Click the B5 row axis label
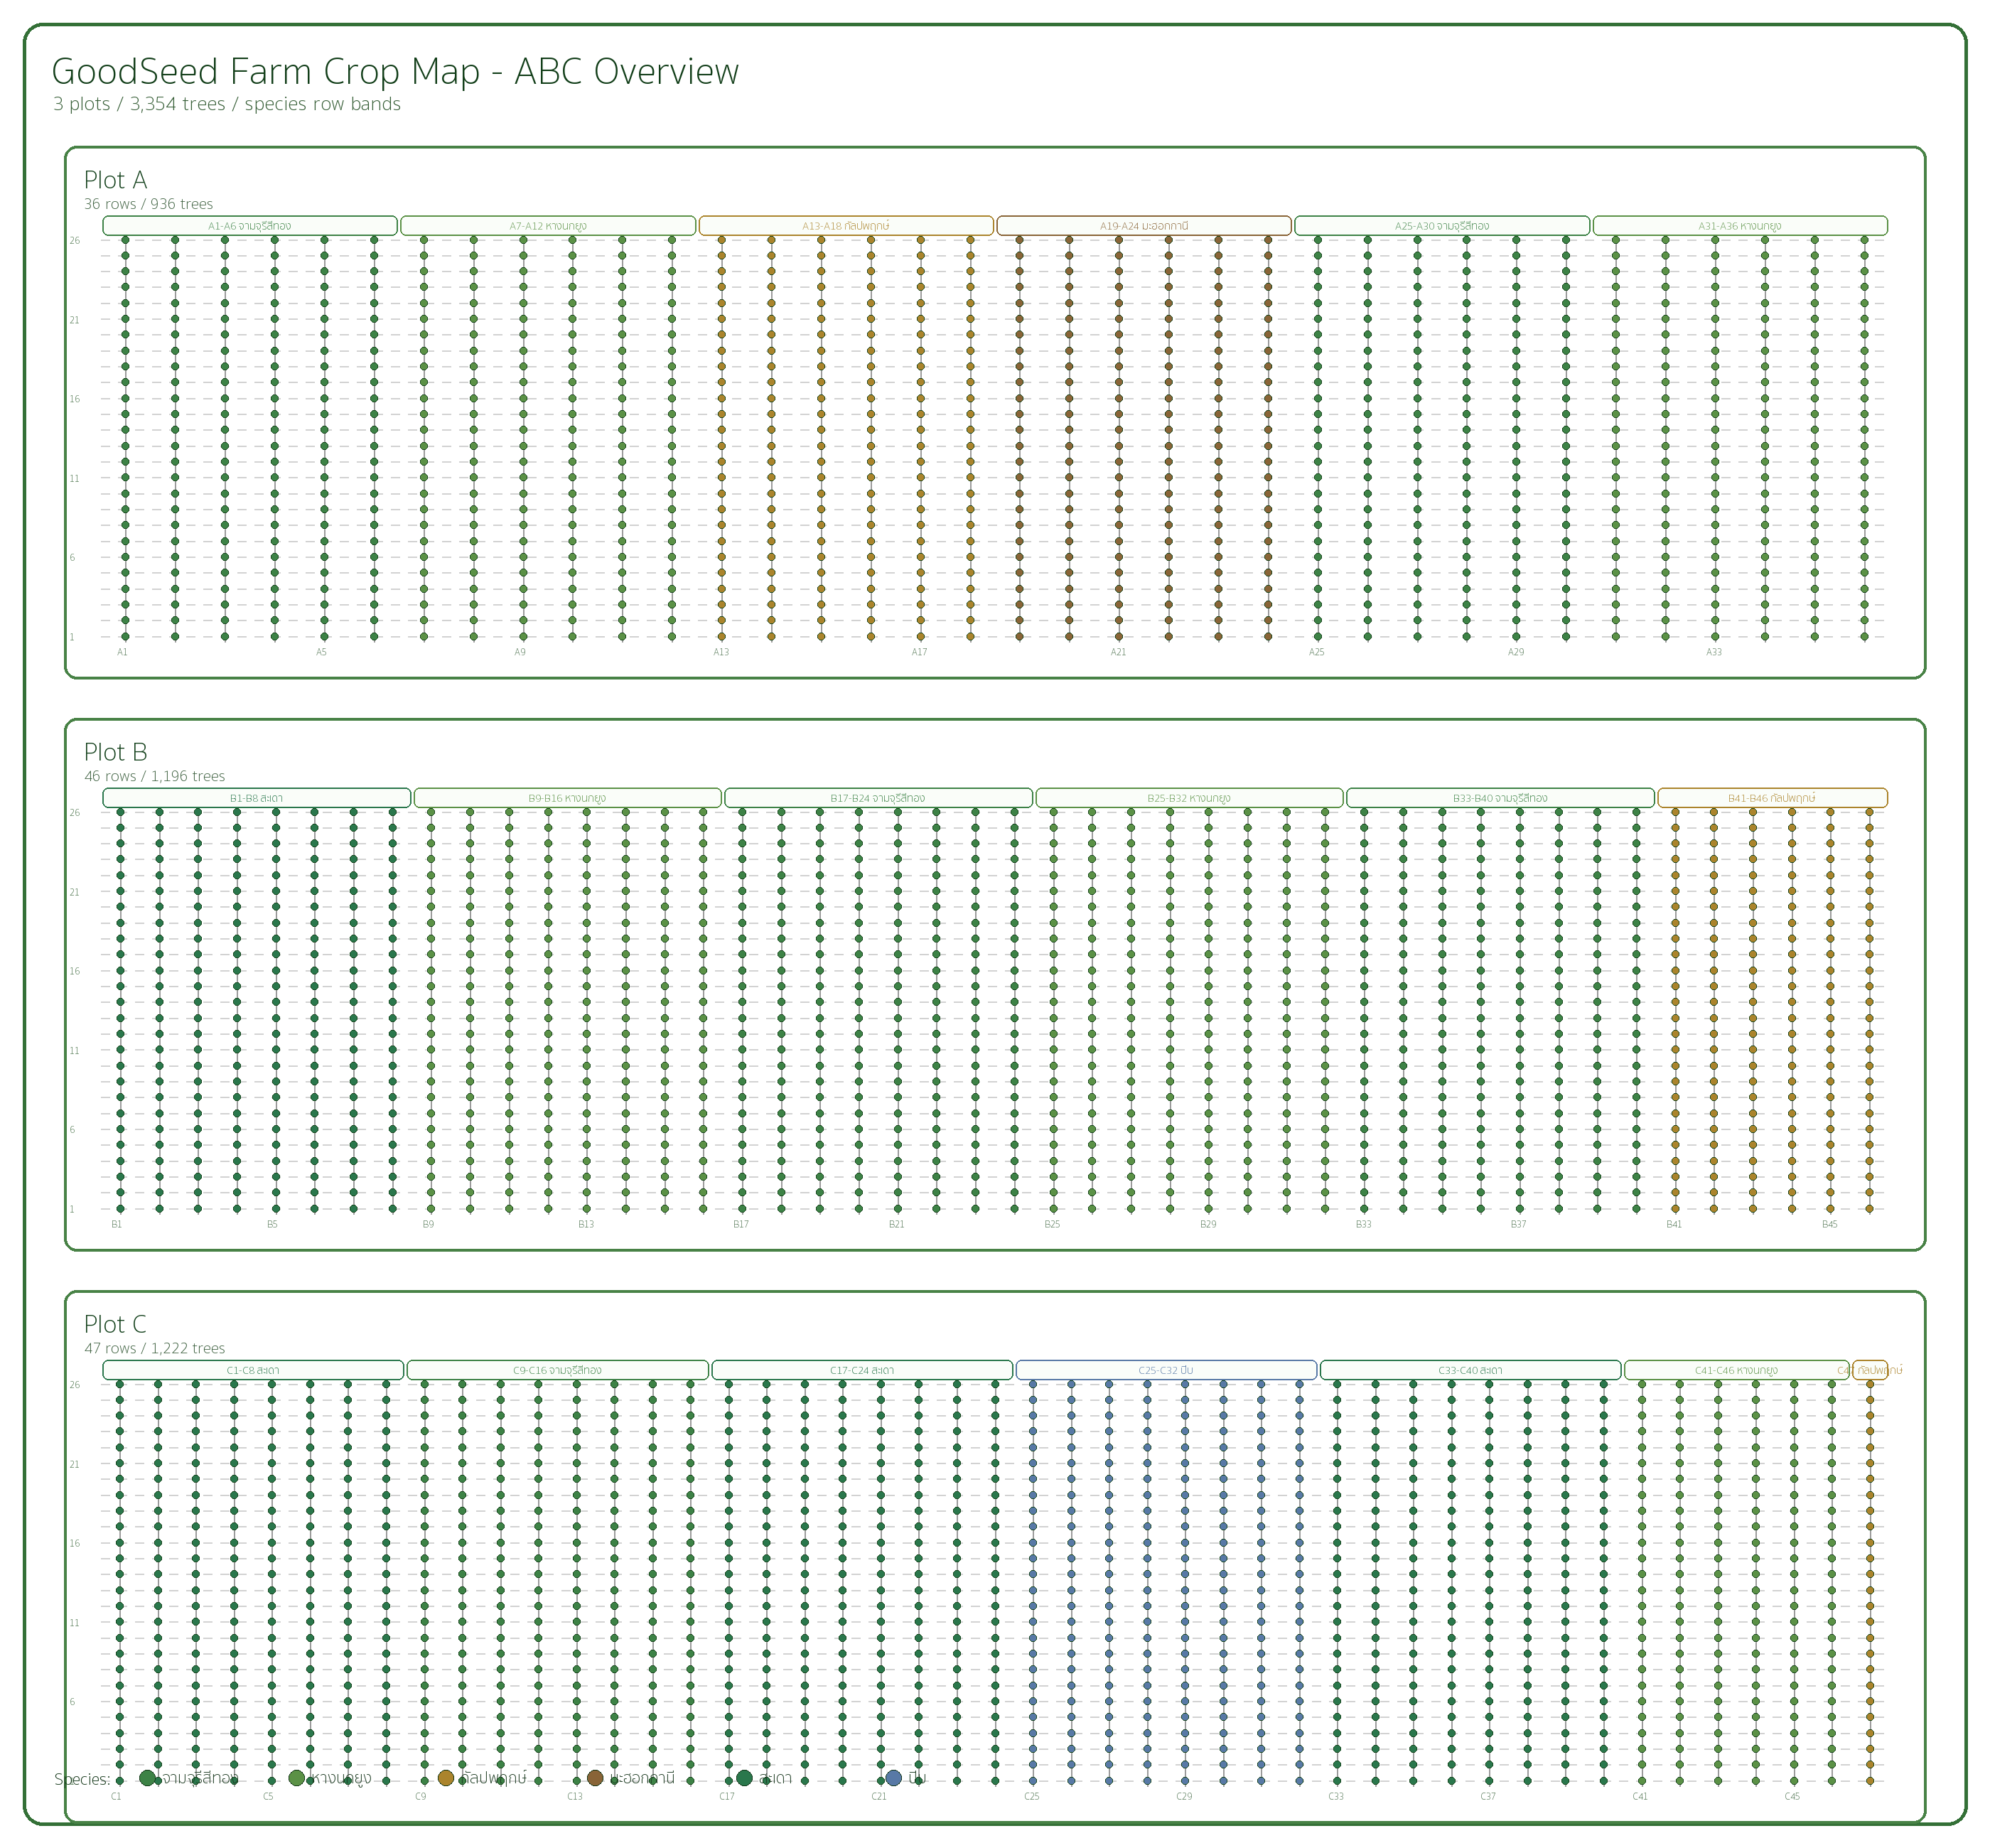1990x1848 pixels. click(x=272, y=1224)
